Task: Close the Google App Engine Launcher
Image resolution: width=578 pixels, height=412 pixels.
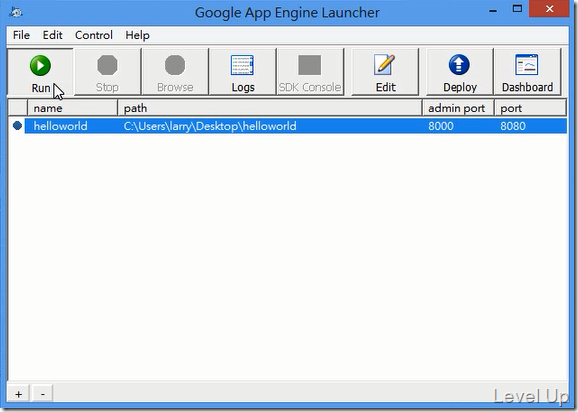Action: pos(549,9)
